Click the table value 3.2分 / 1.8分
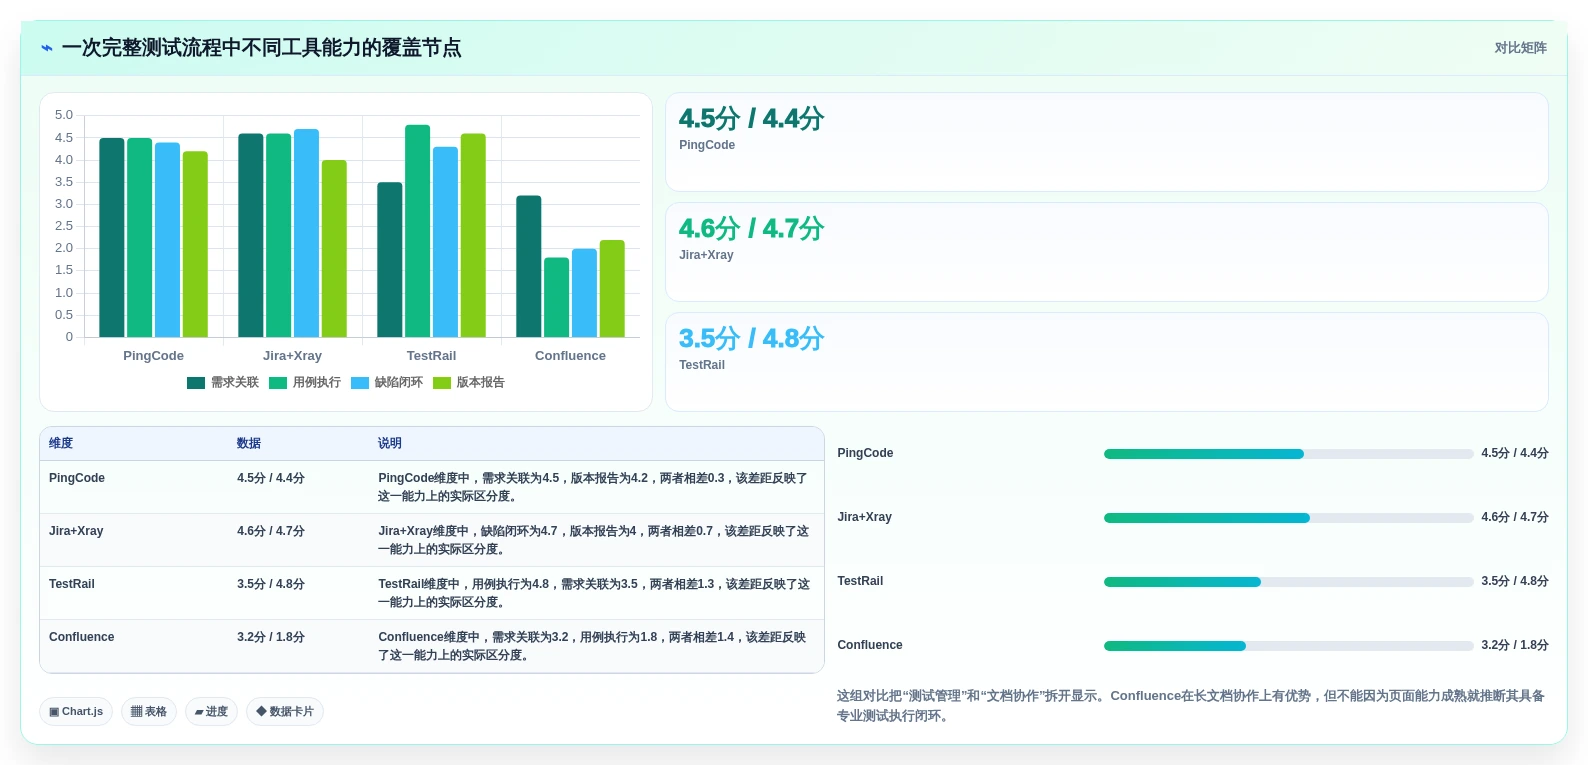Image resolution: width=1588 pixels, height=765 pixels. point(271,637)
